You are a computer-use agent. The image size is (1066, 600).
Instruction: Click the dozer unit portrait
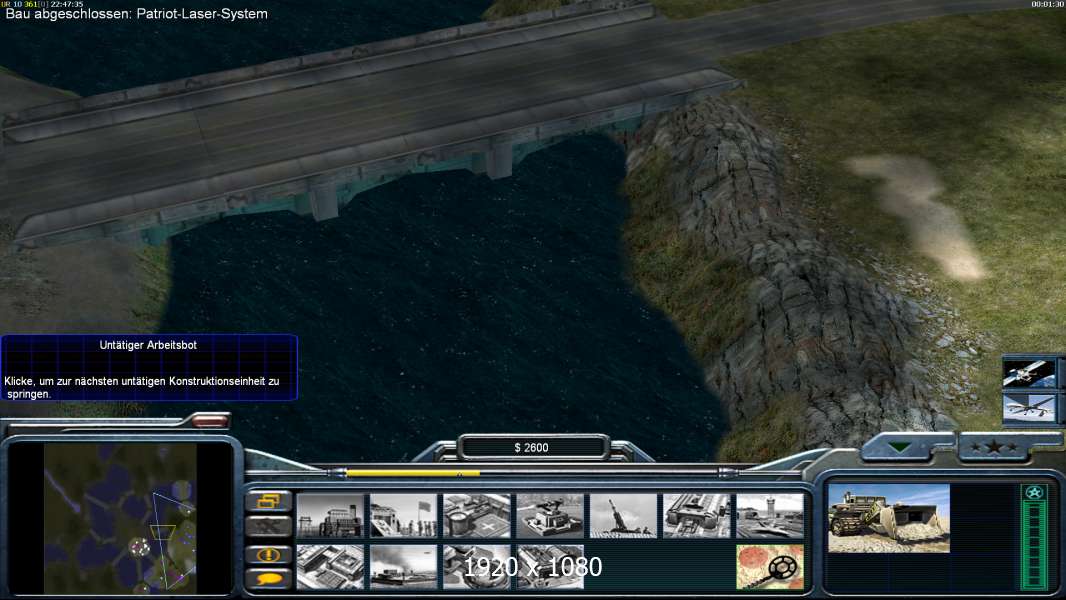coord(889,518)
